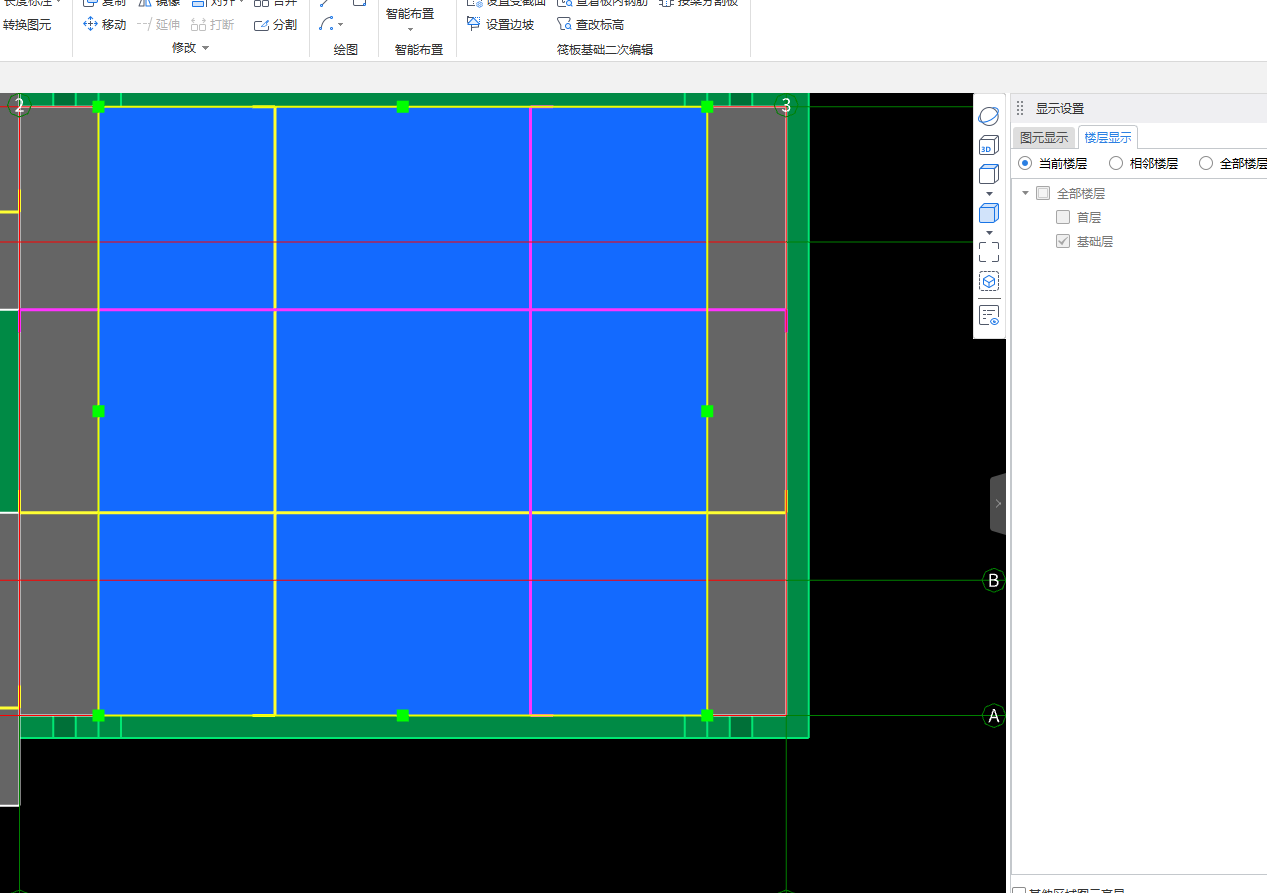Open dropdown below wireframe cube icon
The image size is (1267, 893).
click(x=989, y=193)
